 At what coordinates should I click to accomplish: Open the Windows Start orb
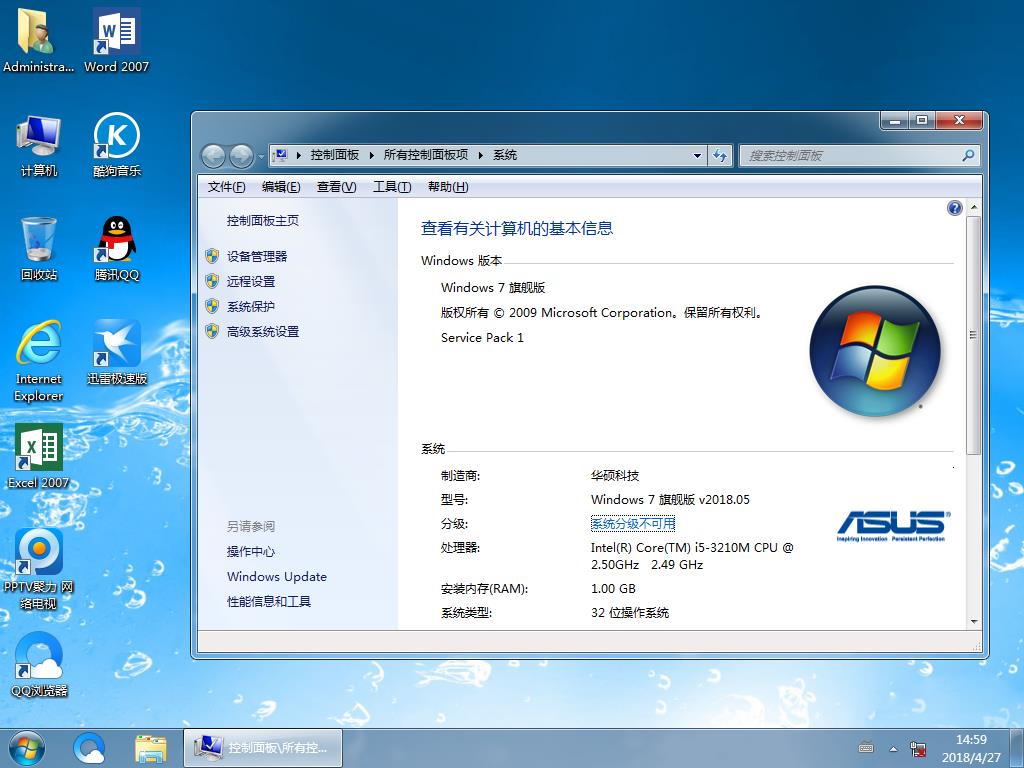pyautogui.click(x=27, y=748)
